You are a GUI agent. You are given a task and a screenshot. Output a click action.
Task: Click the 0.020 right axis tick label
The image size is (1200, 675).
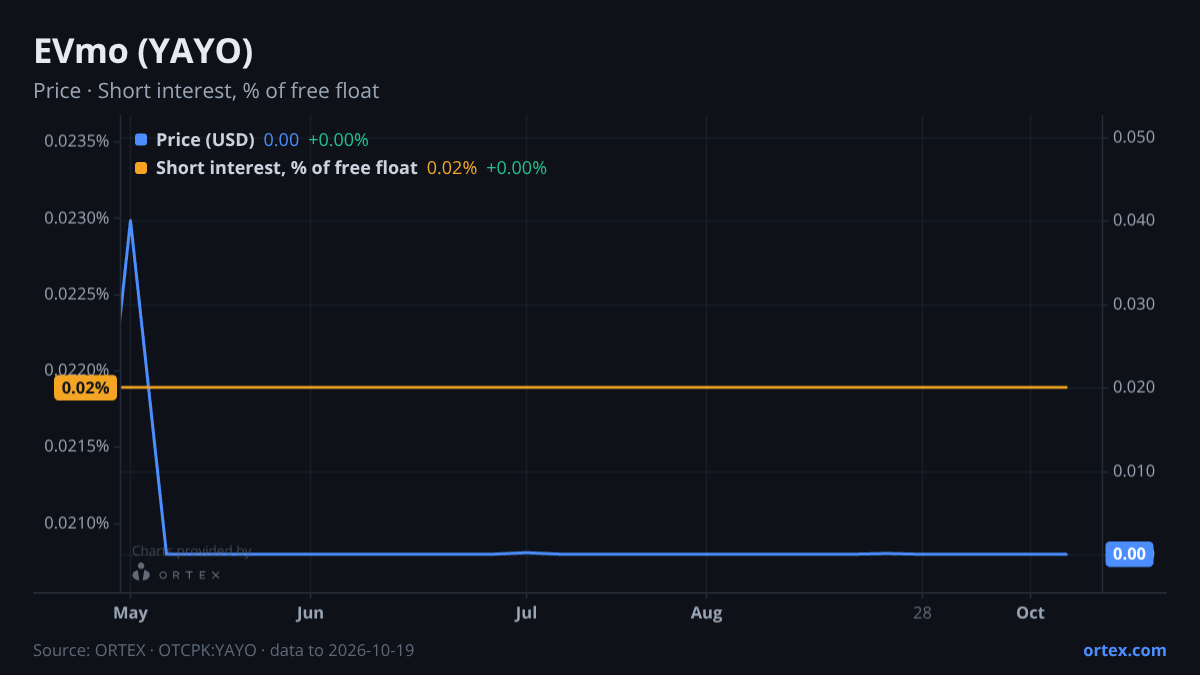click(x=1134, y=387)
